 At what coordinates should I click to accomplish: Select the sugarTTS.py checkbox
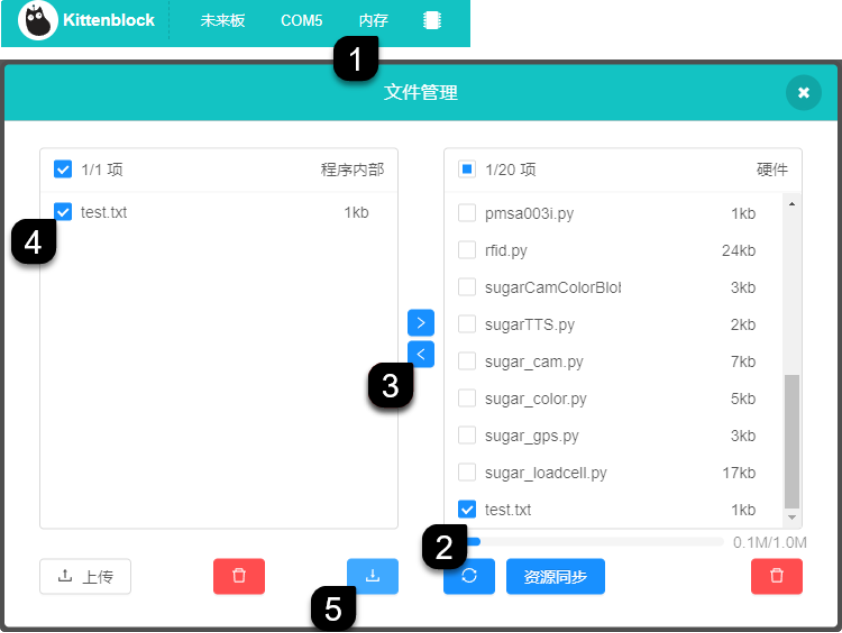467,324
